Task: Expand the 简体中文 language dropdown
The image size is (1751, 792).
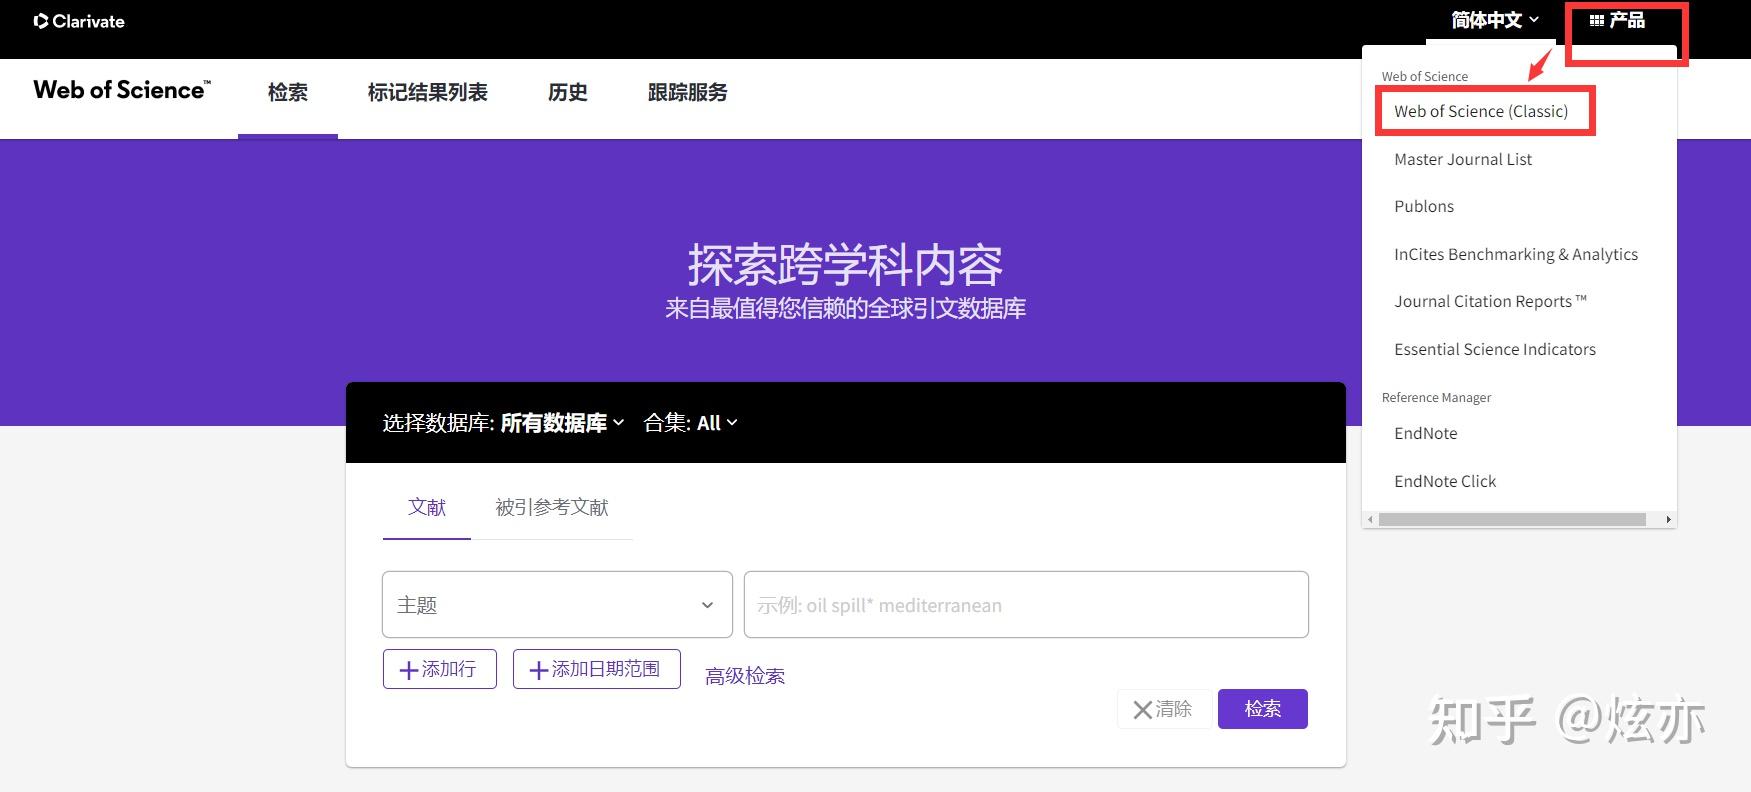Action: pyautogui.click(x=1495, y=20)
